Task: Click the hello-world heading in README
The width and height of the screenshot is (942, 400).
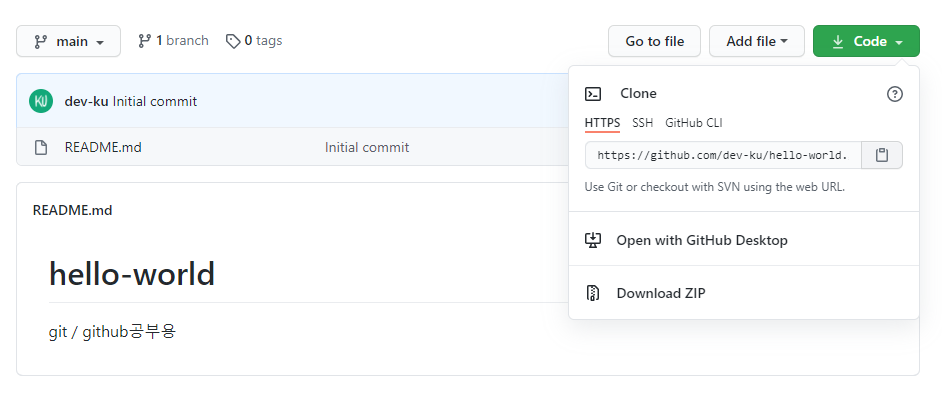Action: click(132, 274)
